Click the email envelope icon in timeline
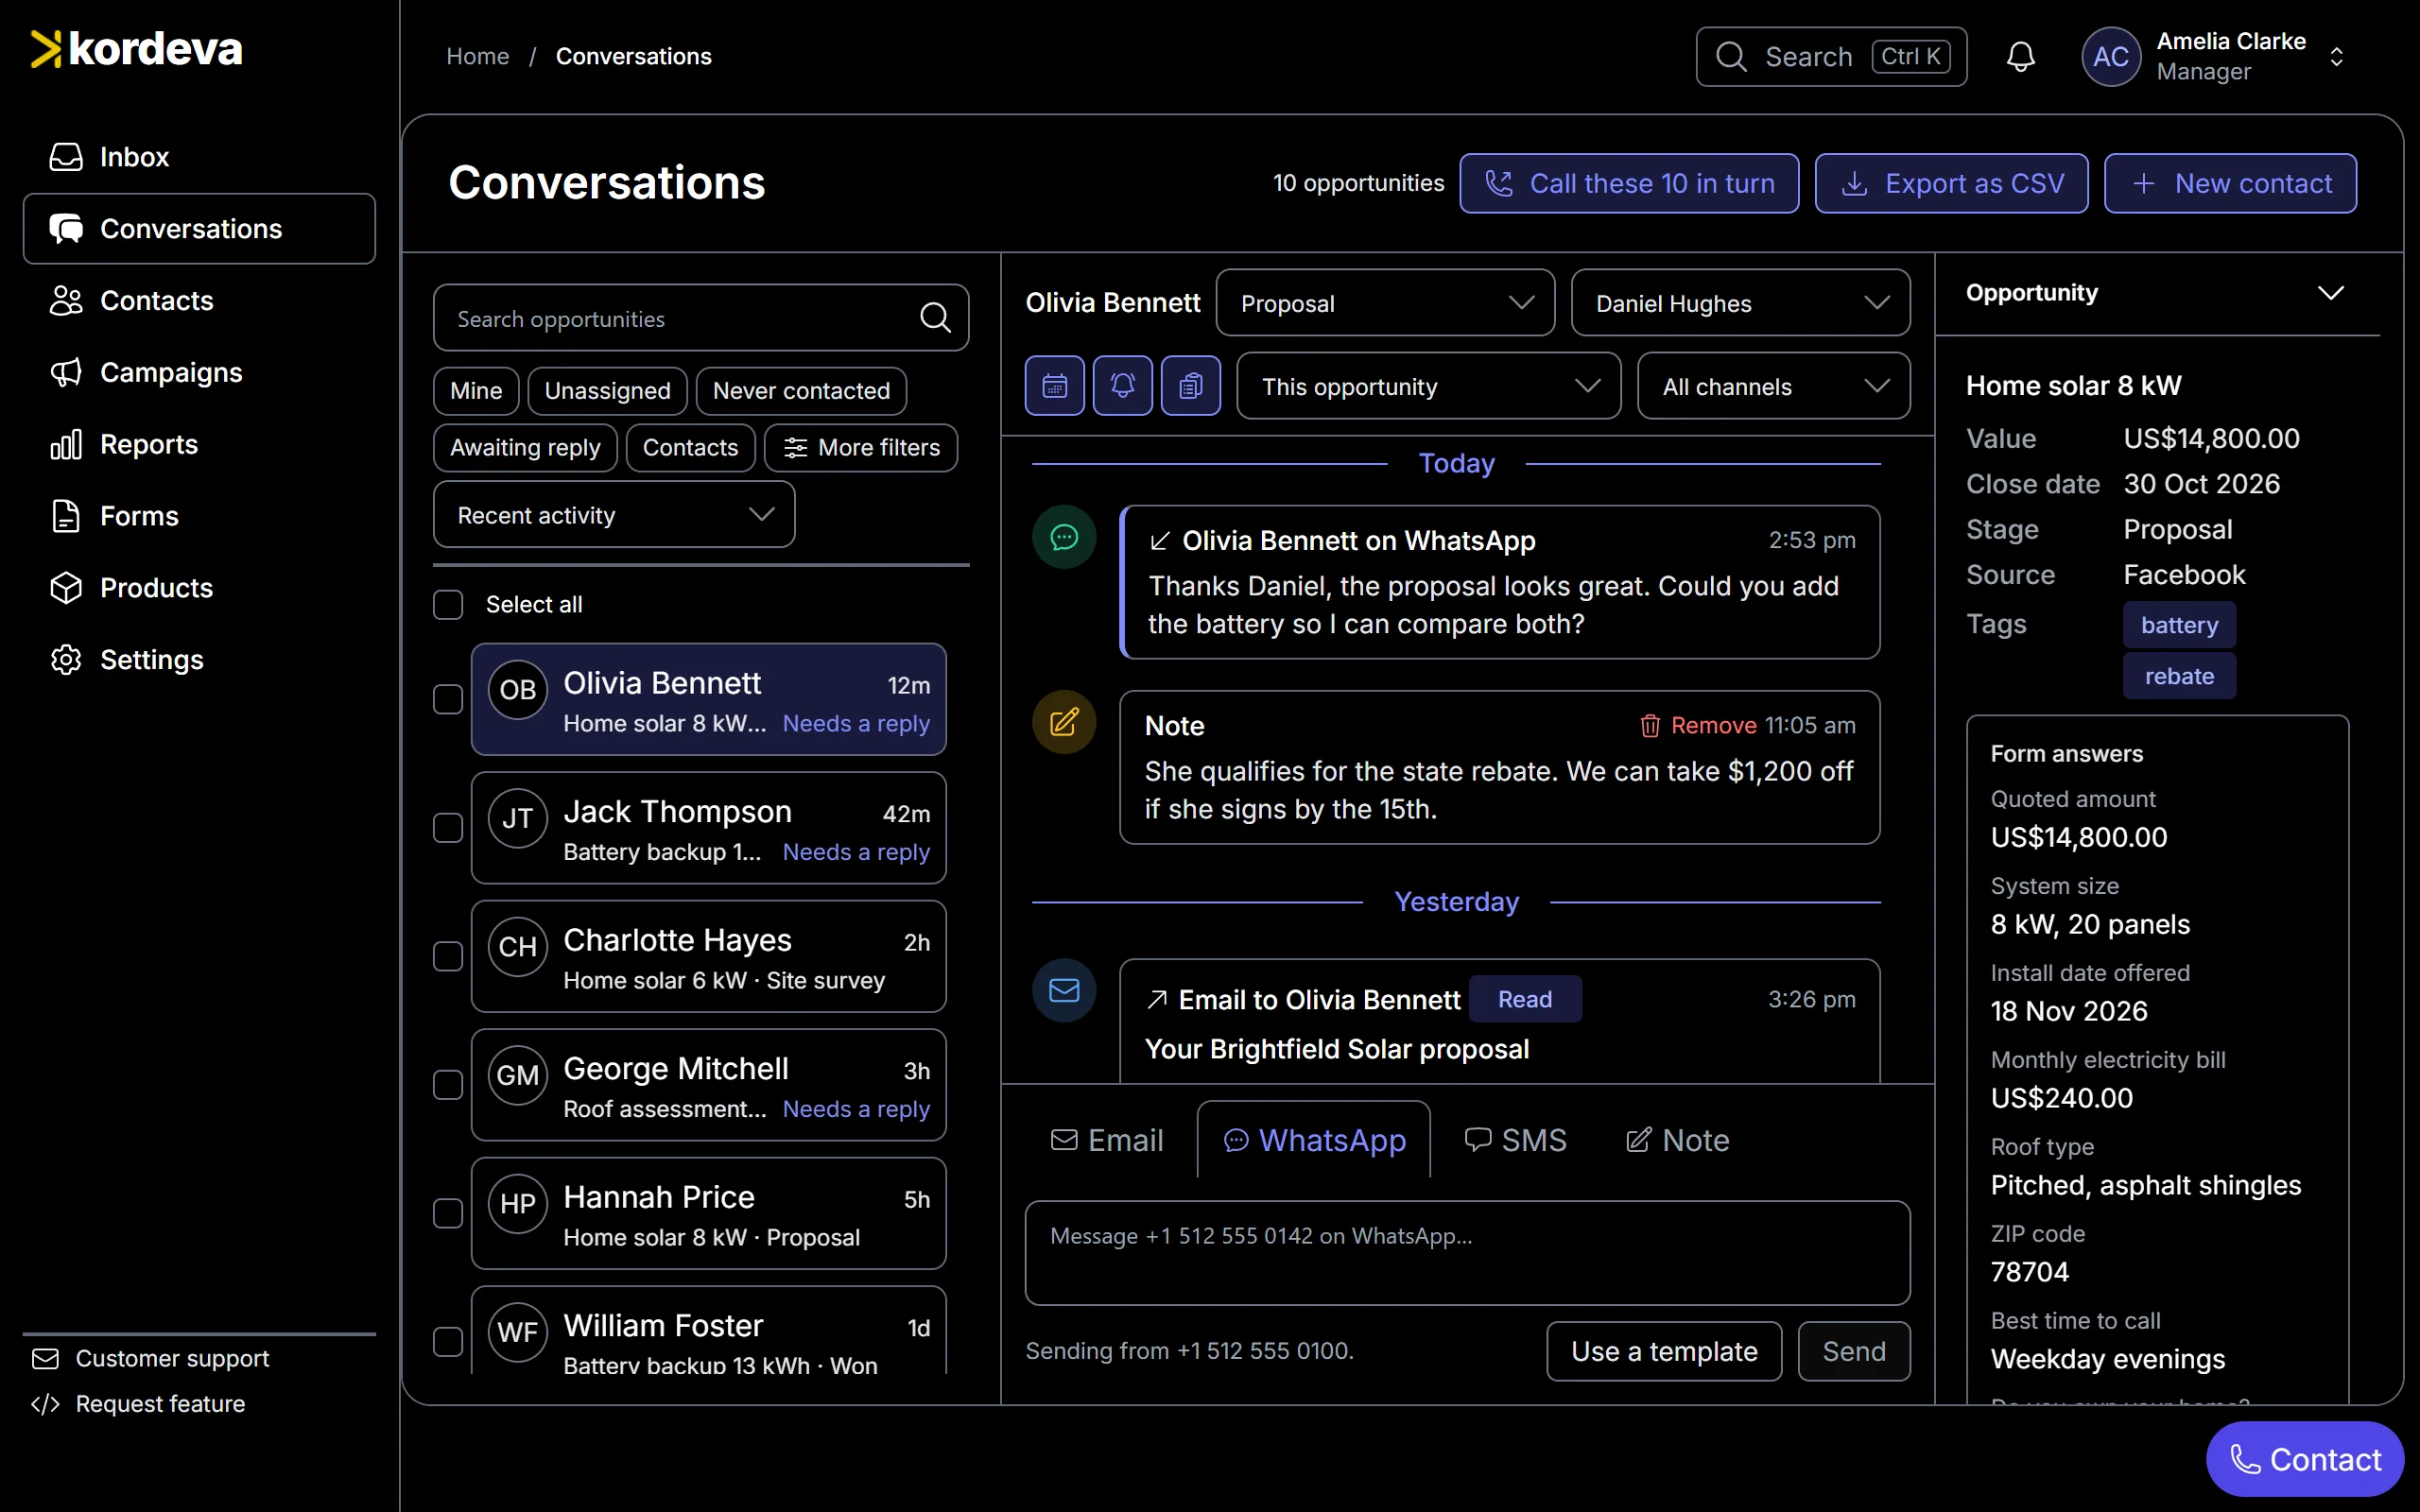 (1064, 990)
